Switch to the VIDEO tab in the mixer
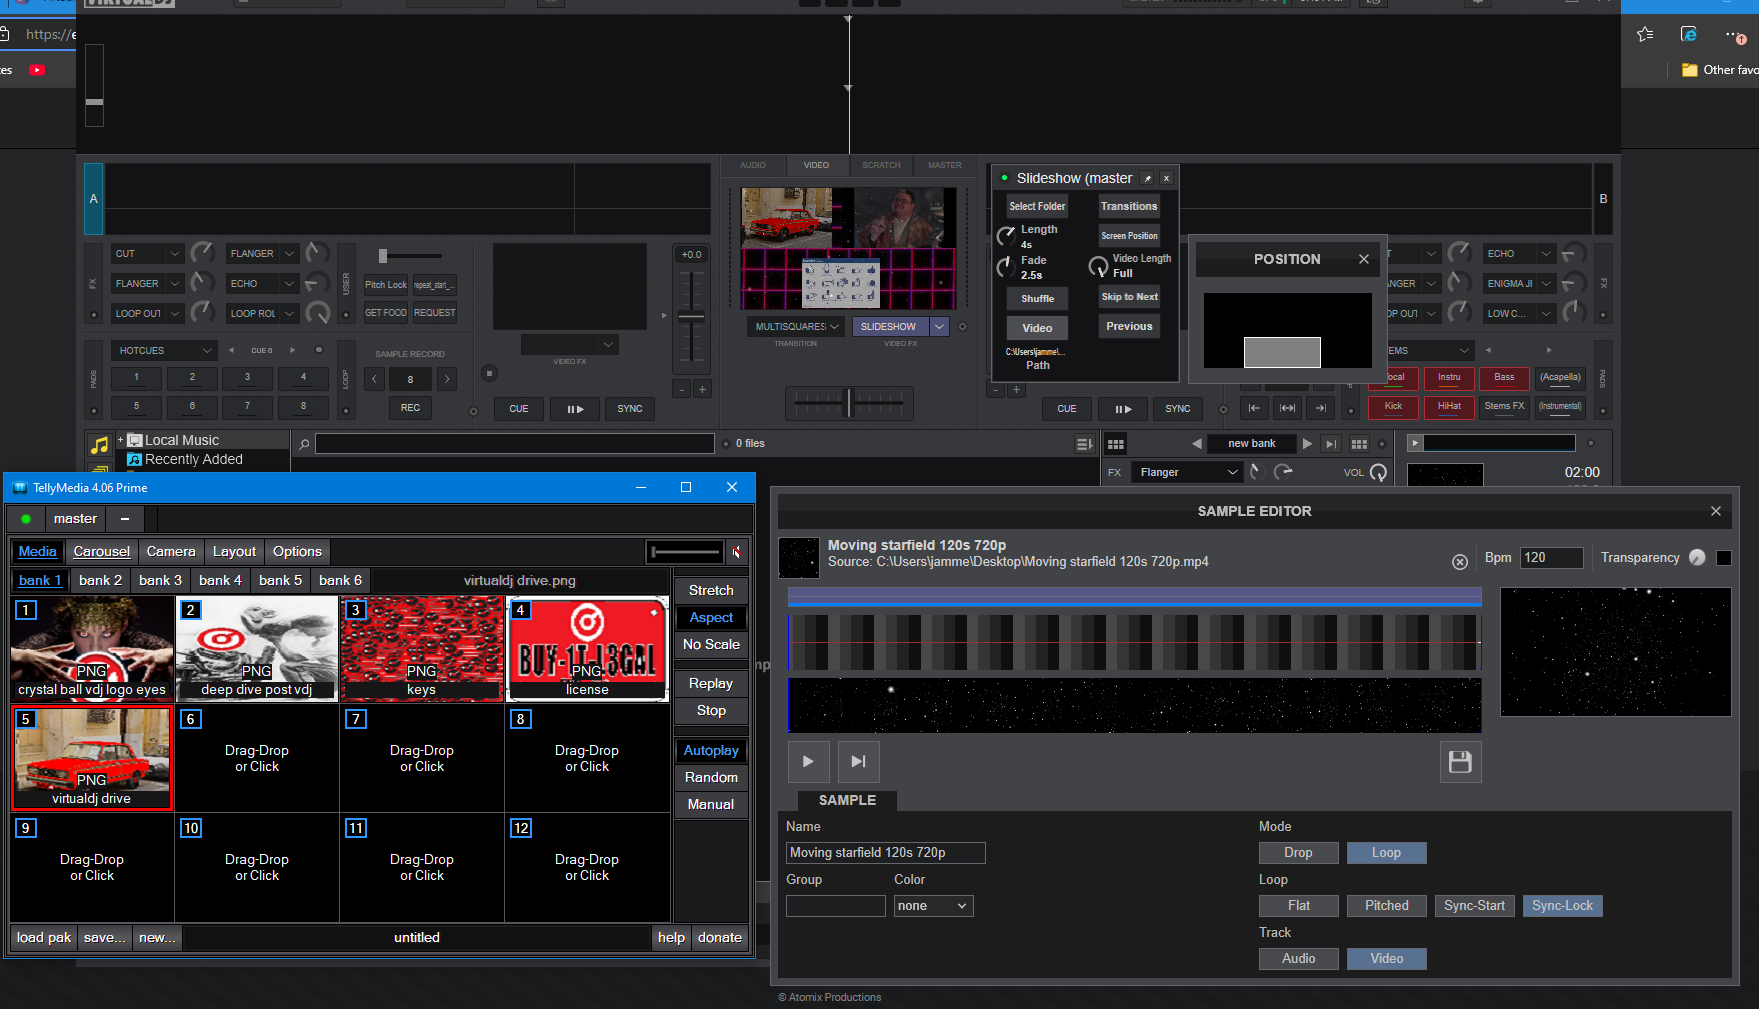Image resolution: width=1759 pixels, height=1009 pixels. (x=816, y=165)
